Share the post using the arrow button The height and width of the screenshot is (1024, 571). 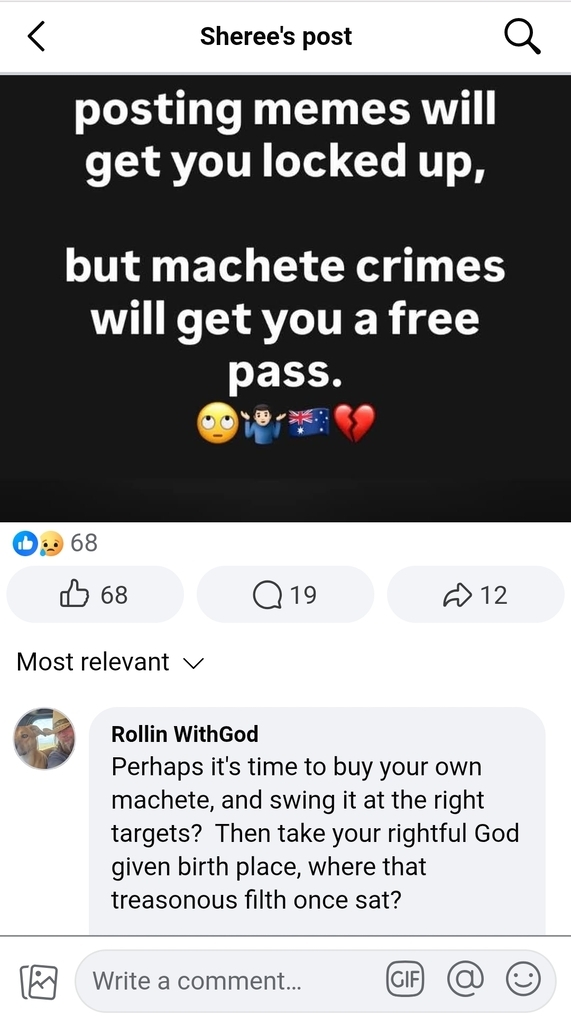point(476,594)
